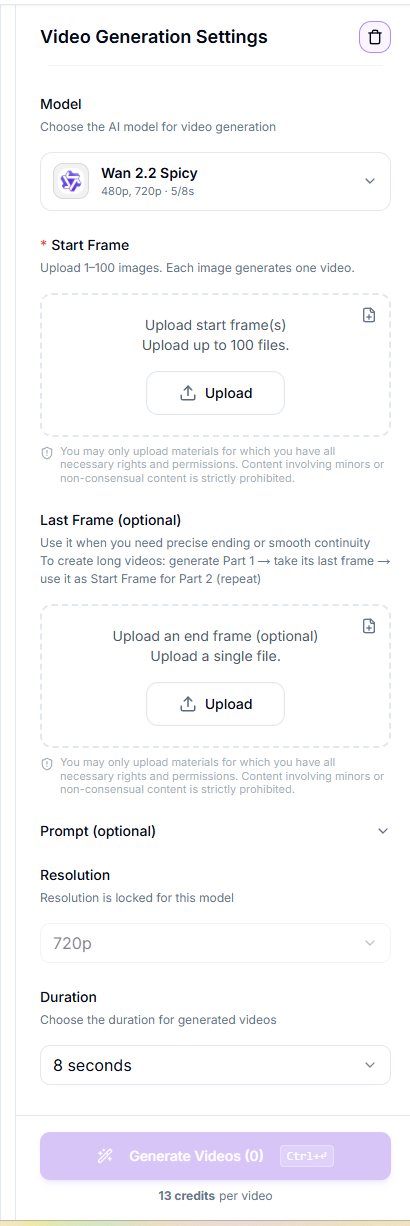Click the trash delete icon at top
This screenshot has height=1226, width=410.
click(374, 38)
